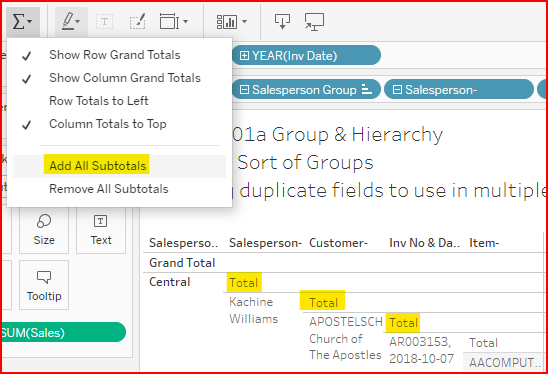The height and width of the screenshot is (374, 548).
Task: Open the Totals sigma toolbar menu
Action: [x=22, y=22]
